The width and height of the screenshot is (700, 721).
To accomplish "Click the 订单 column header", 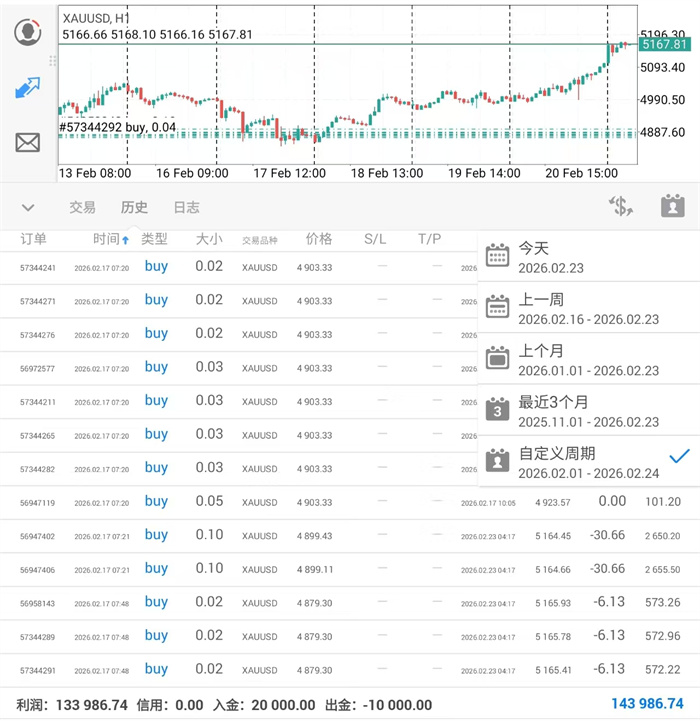I will pos(34,240).
